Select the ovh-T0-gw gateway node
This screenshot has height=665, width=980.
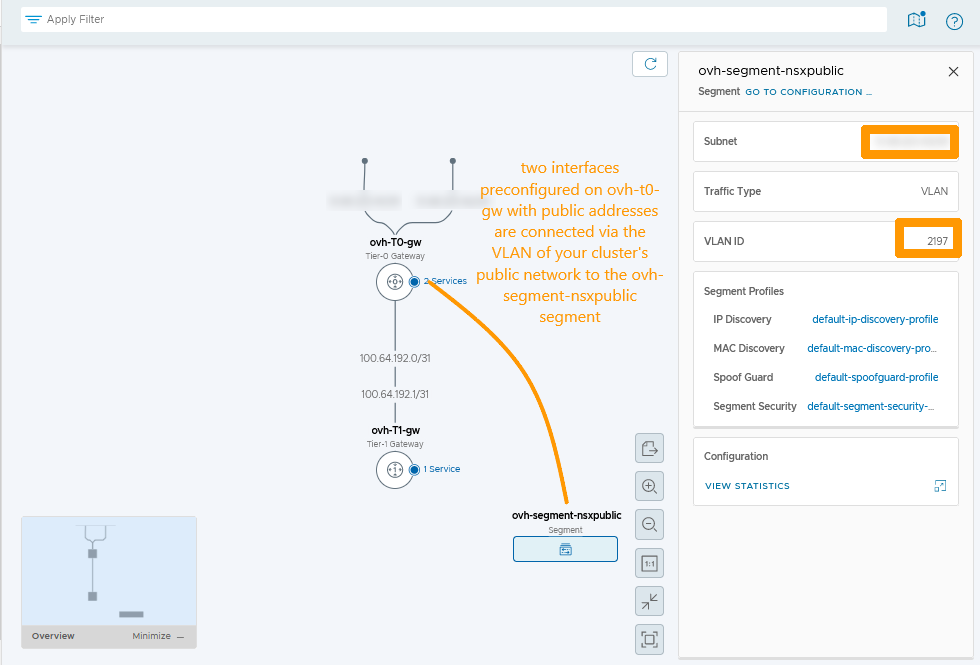click(x=394, y=282)
